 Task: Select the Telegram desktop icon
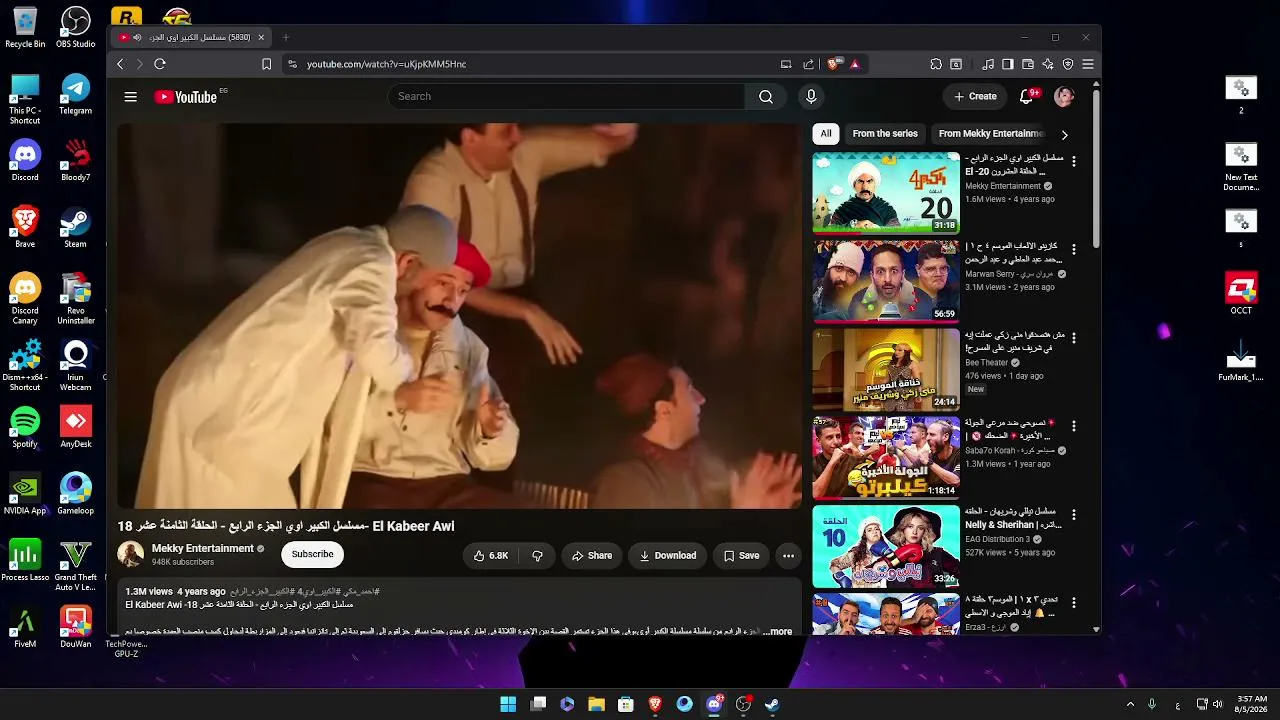pyautogui.click(x=75, y=94)
